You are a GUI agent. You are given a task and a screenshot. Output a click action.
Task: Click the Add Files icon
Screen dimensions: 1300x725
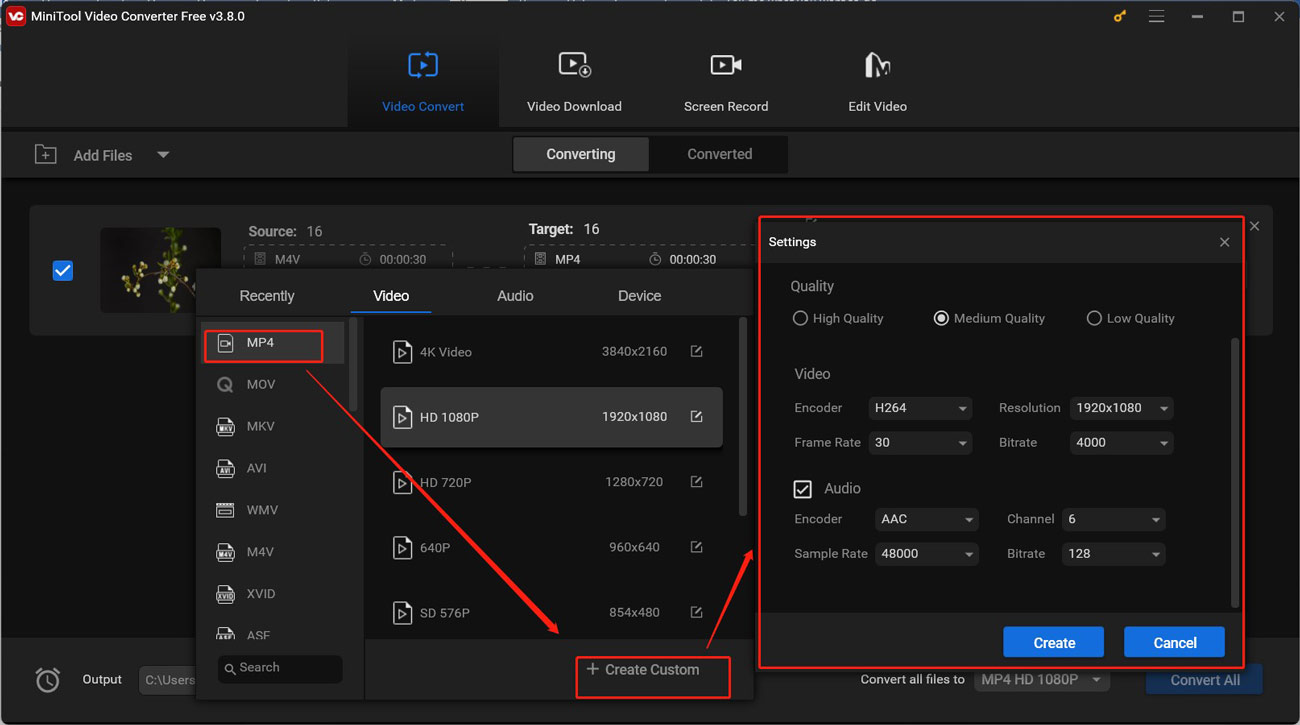click(x=46, y=155)
